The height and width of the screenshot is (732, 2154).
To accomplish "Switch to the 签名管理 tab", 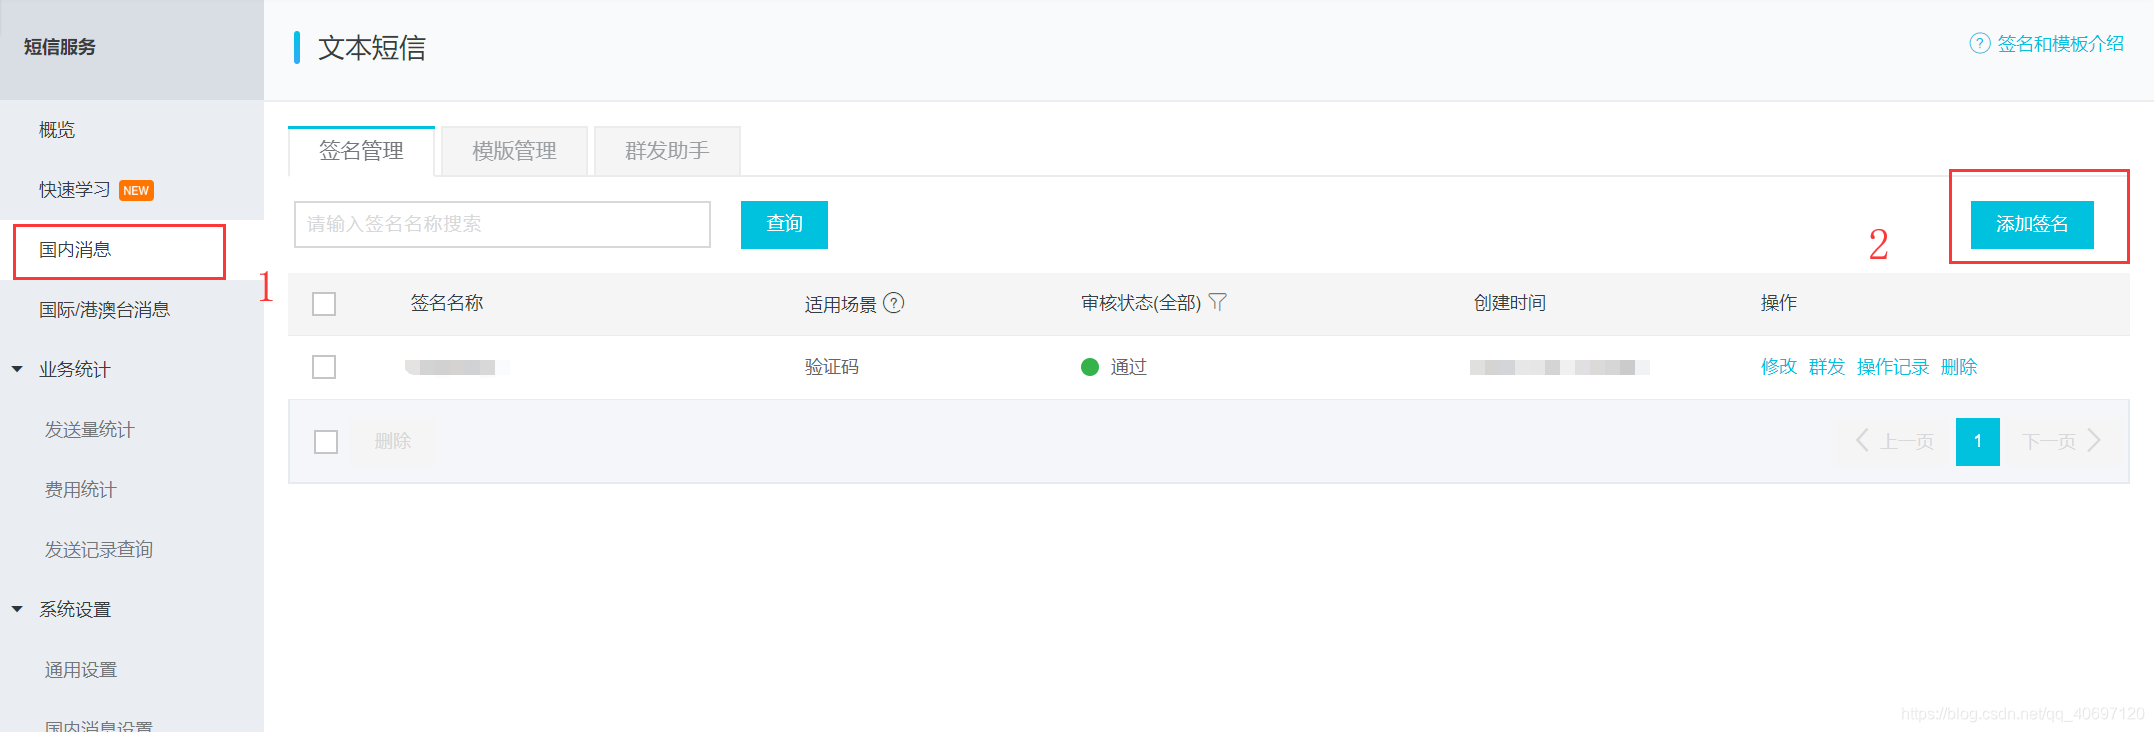I will coord(361,151).
